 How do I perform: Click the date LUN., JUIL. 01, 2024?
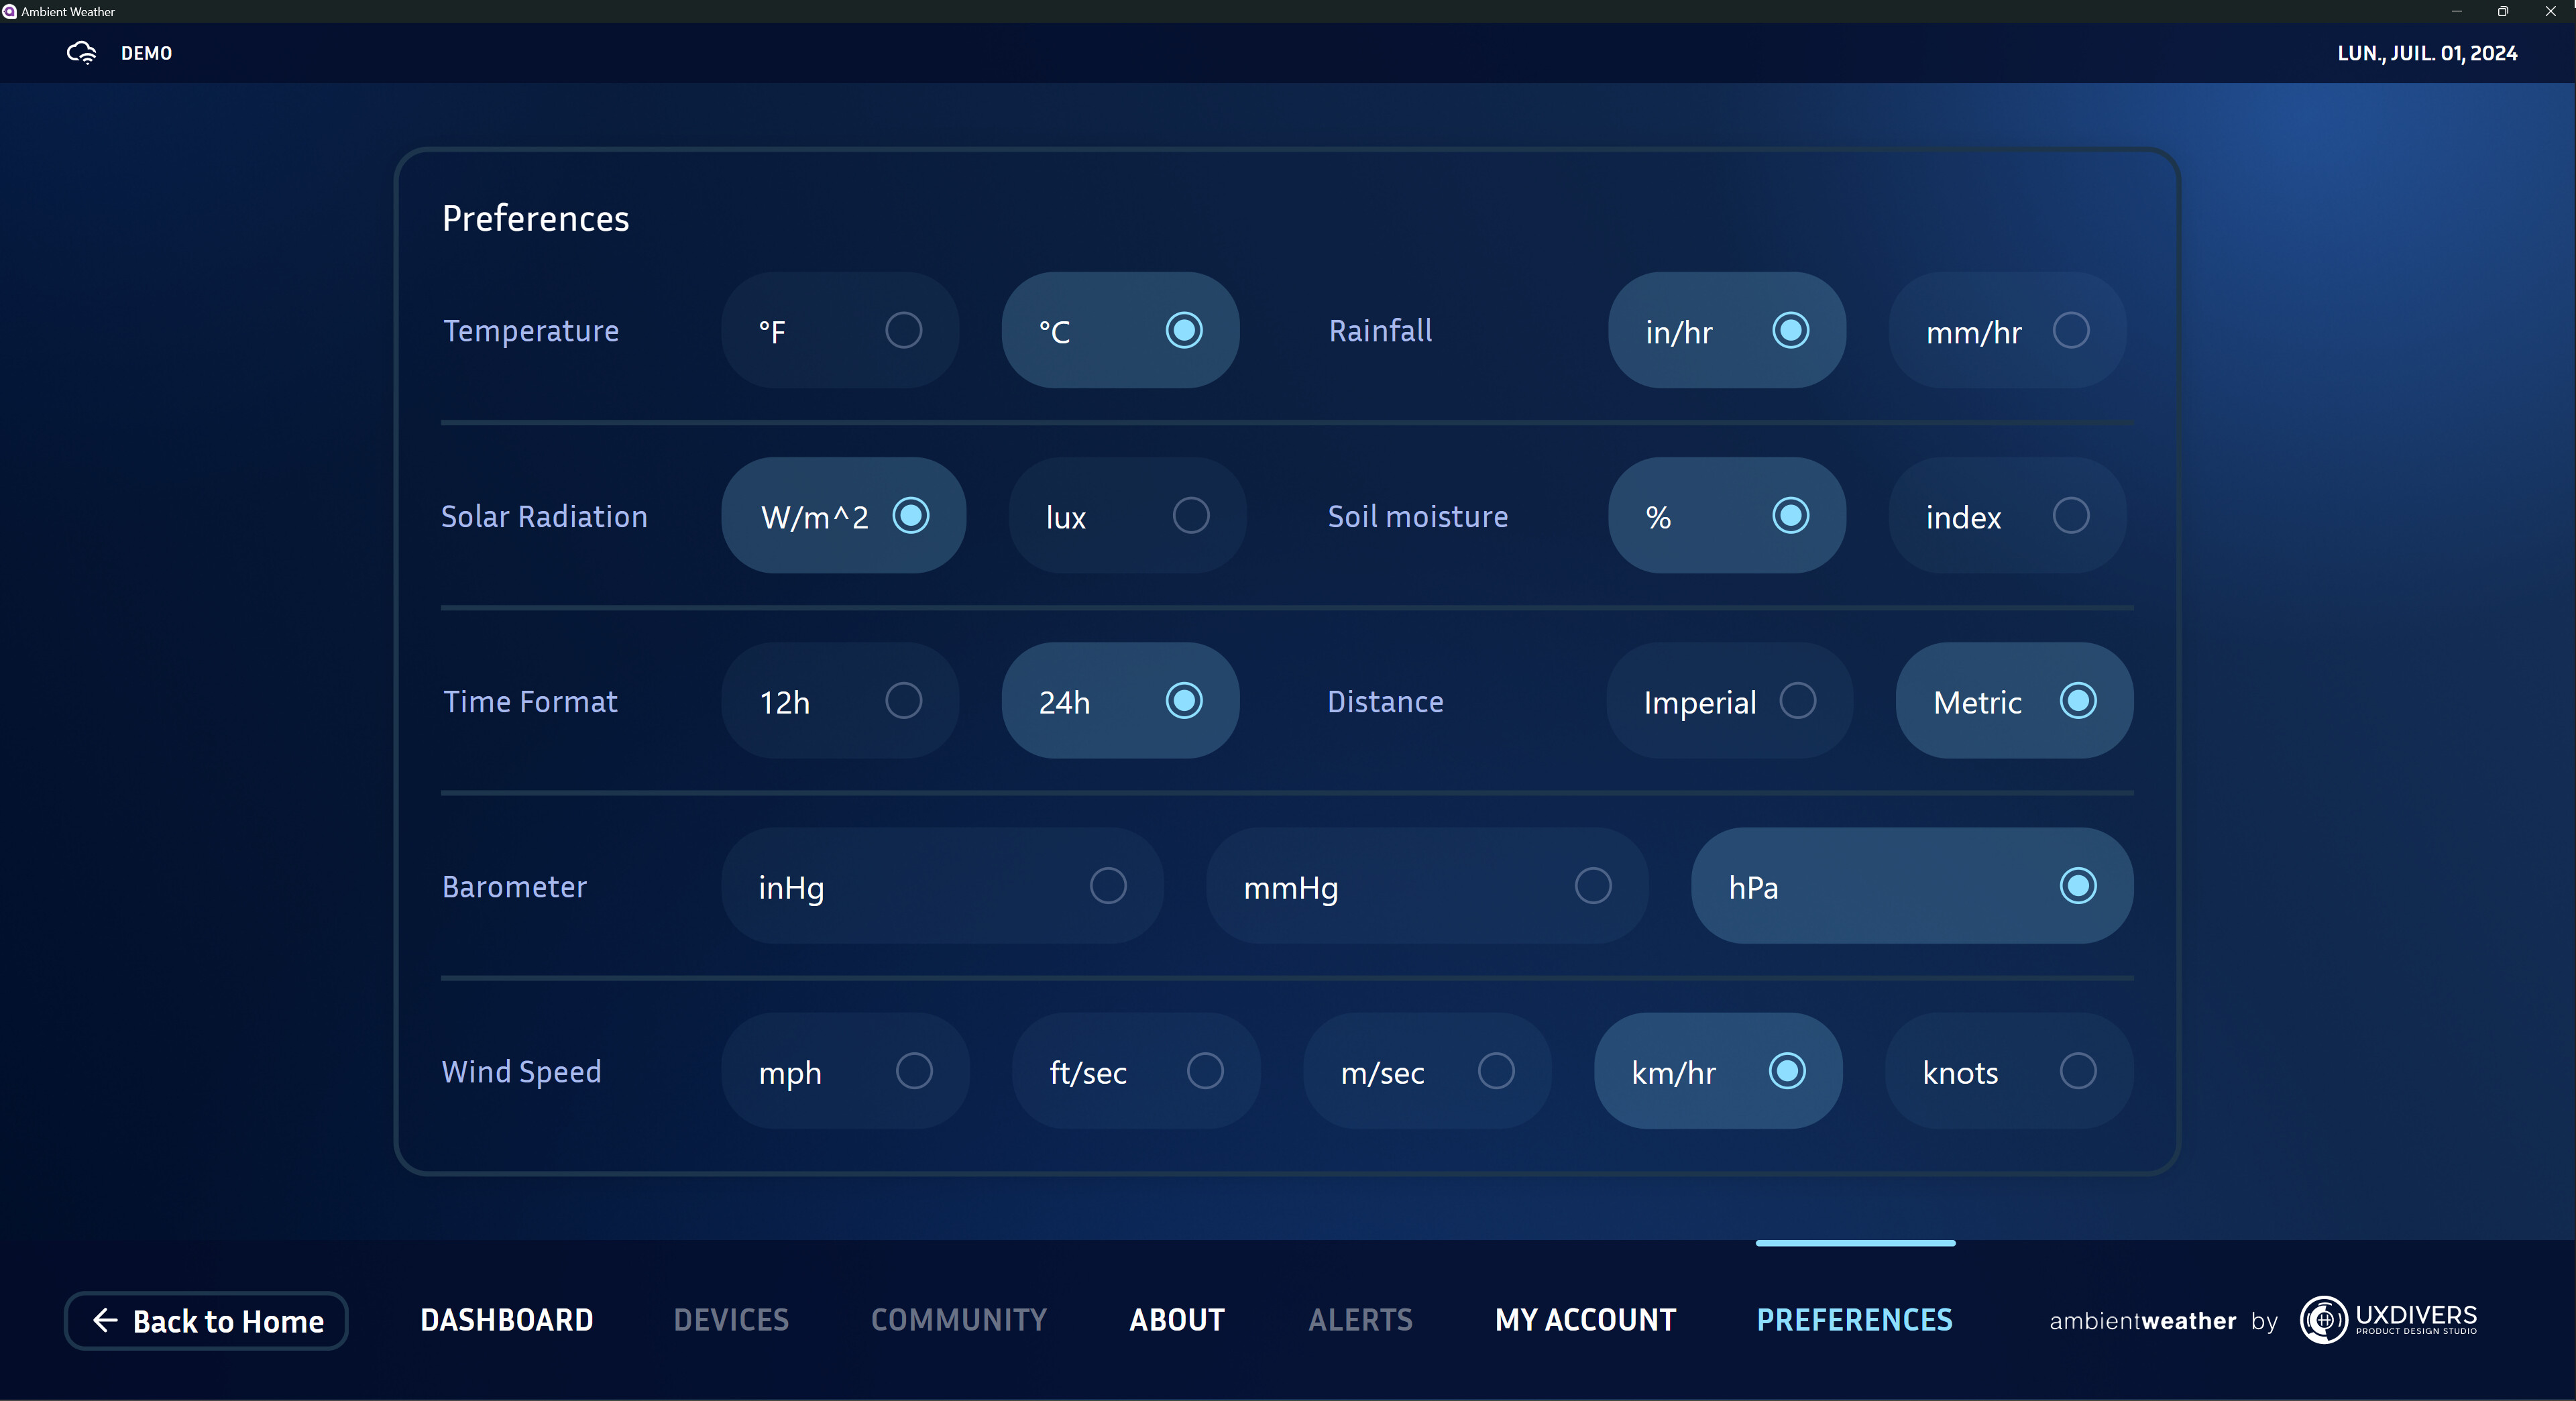point(2427,53)
